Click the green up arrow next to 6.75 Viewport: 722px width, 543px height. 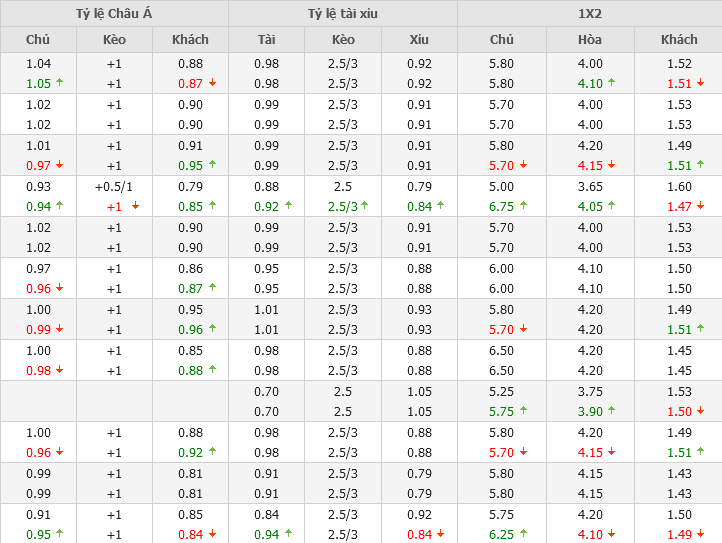point(524,206)
